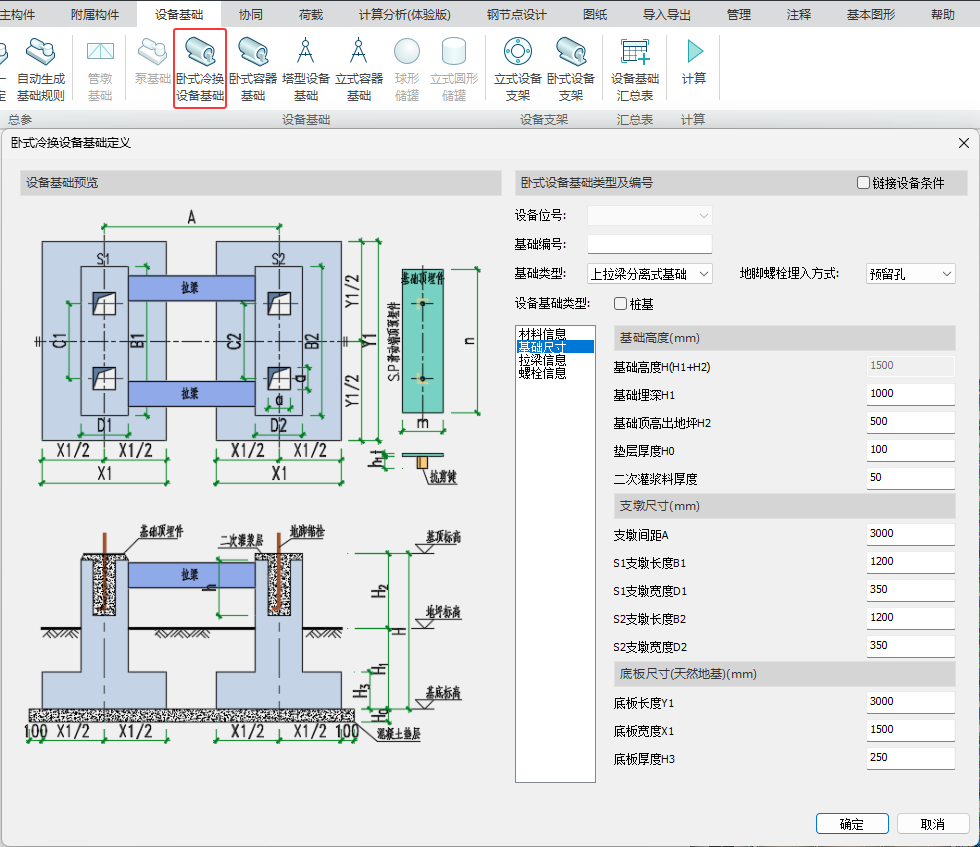The width and height of the screenshot is (980, 847).
Task: Open the 导入导出 ribbon tab
Action: tap(667, 15)
